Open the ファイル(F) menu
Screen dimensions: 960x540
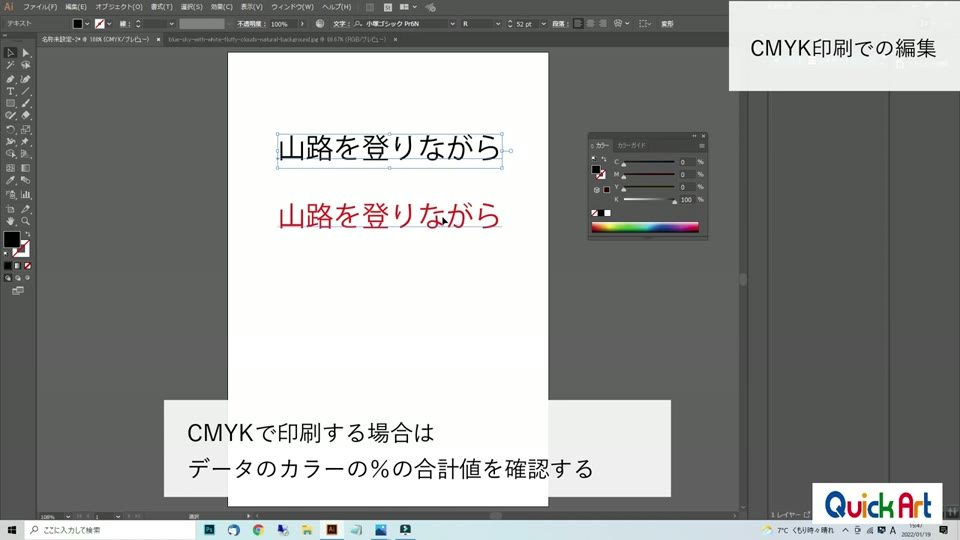pyautogui.click(x=40, y=7)
